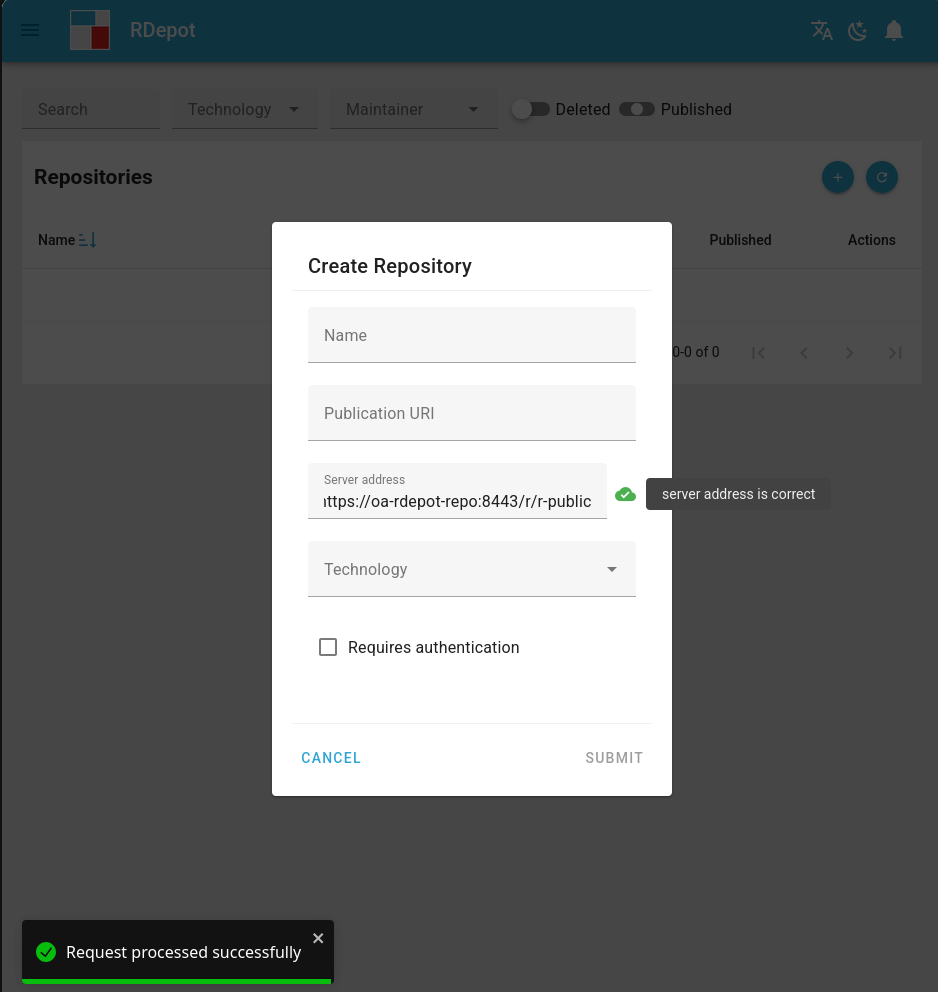
Task: Open the Technology filter dropdown in toolbar
Action: tap(245, 109)
